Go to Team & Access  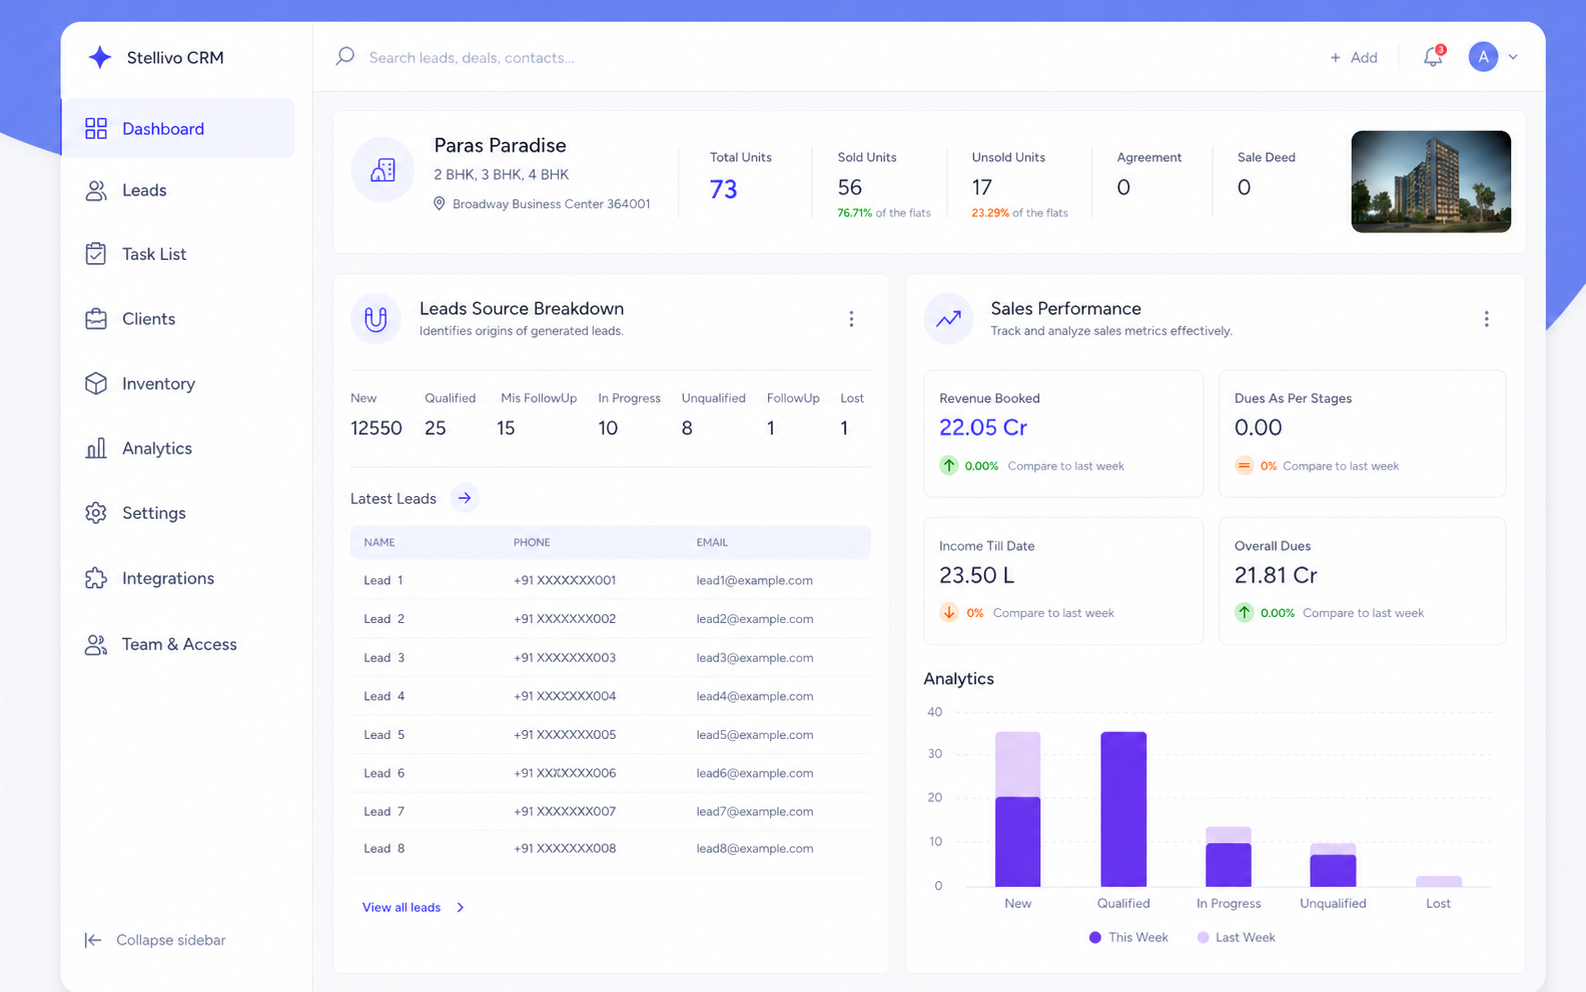click(x=179, y=644)
